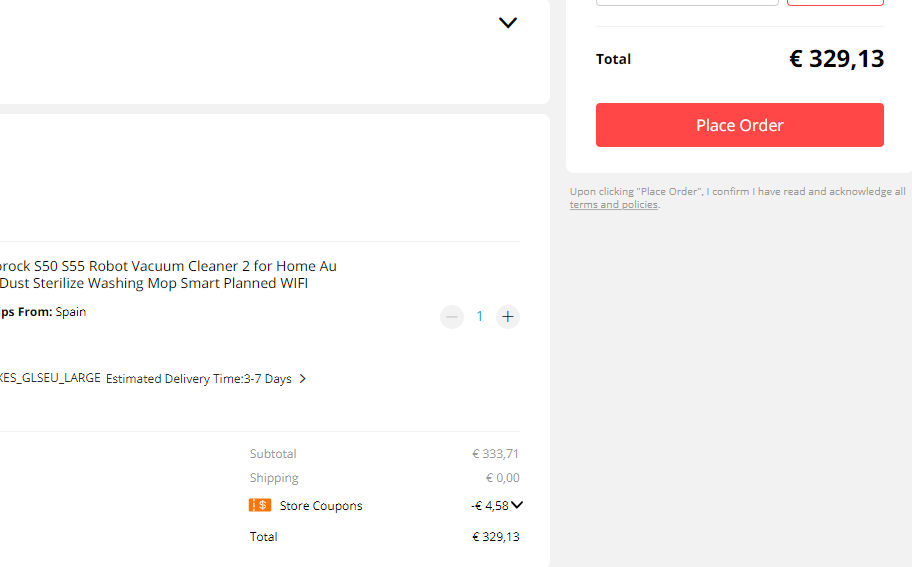Open delivery options arrow after Estimated Delivery Time
The height and width of the screenshot is (567, 912).
[x=303, y=379]
